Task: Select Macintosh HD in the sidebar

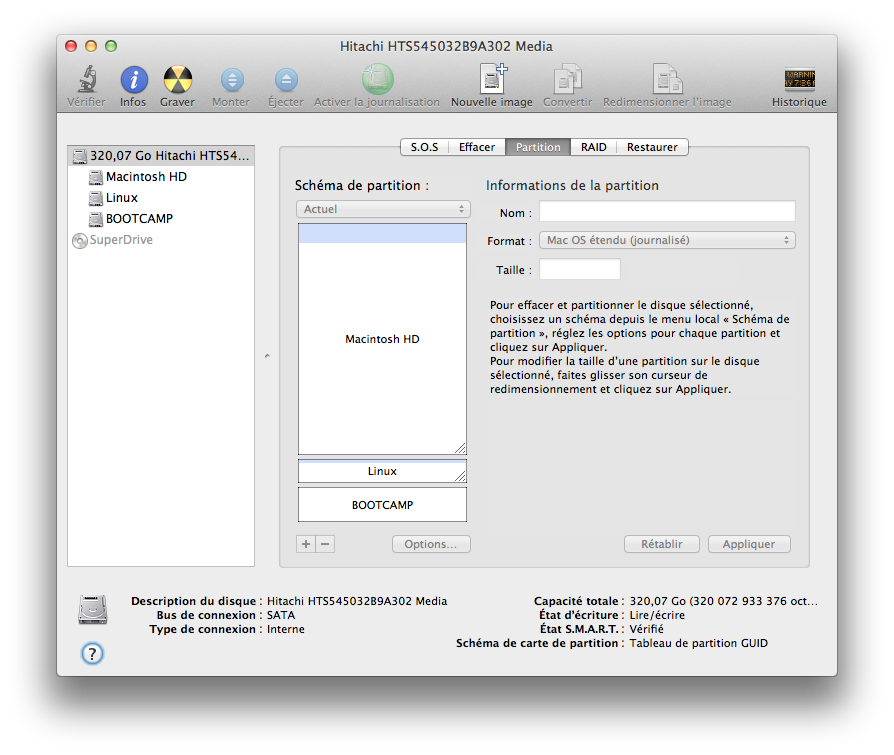Action: pos(146,177)
